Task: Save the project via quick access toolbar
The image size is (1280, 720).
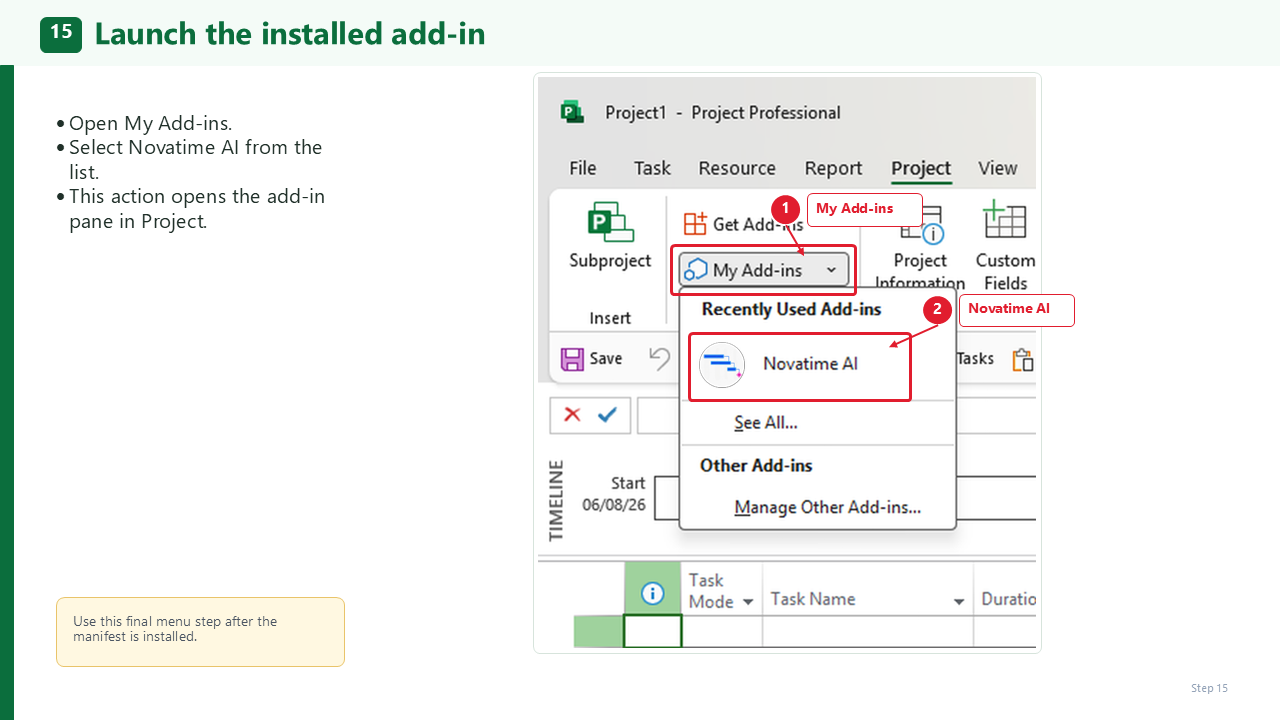Action: [x=592, y=358]
